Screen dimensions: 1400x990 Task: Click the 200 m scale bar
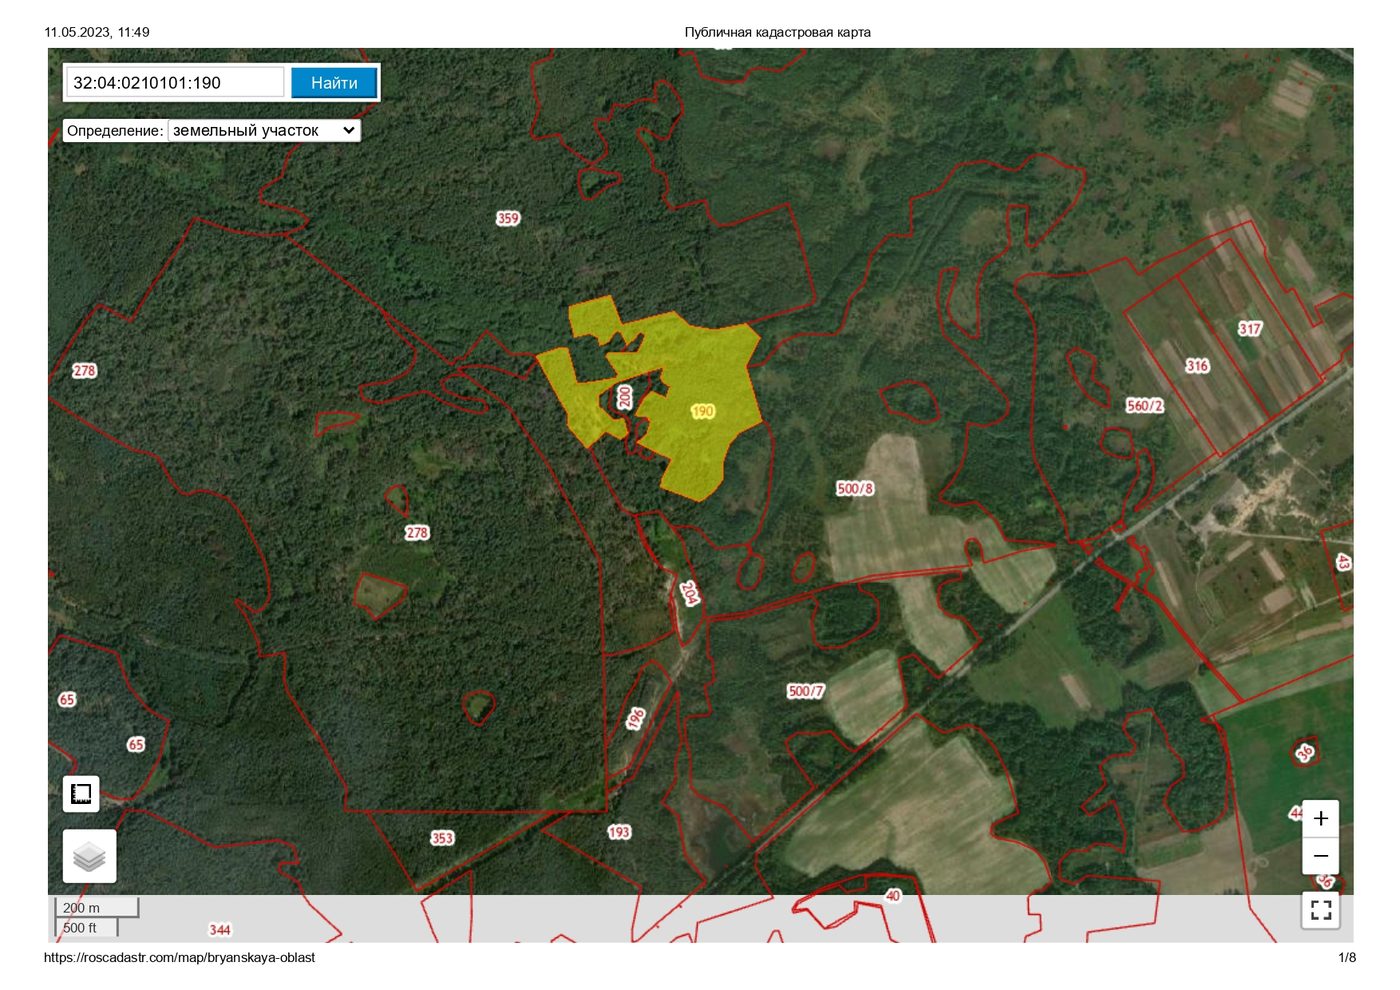coord(96,908)
